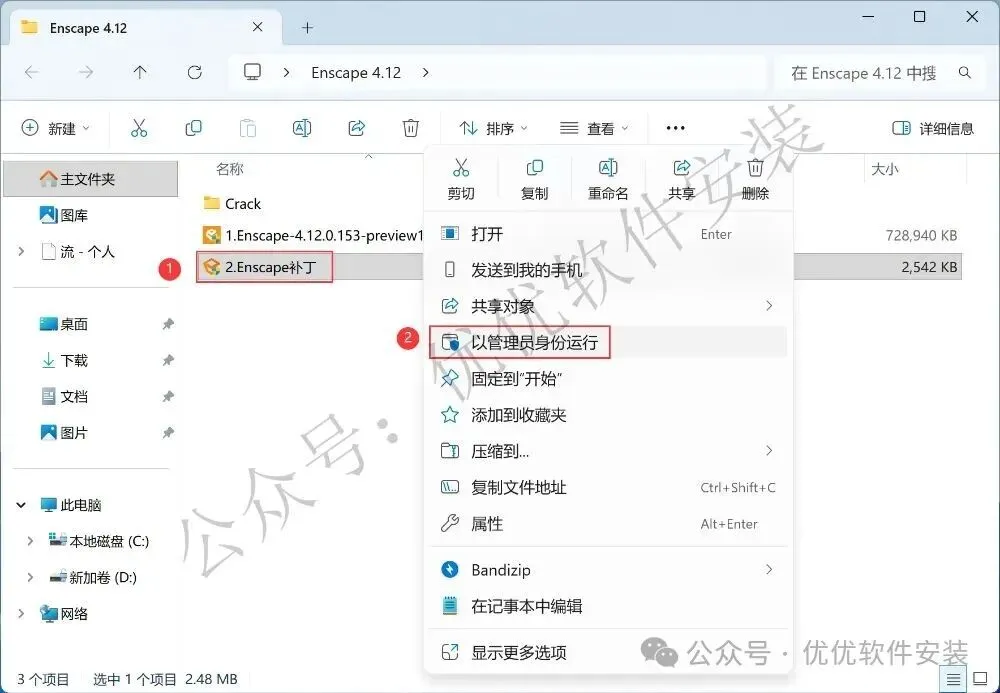Screen dimensions: 1000x693
Task: Open the 新建 dropdown
Action: tap(56, 128)
